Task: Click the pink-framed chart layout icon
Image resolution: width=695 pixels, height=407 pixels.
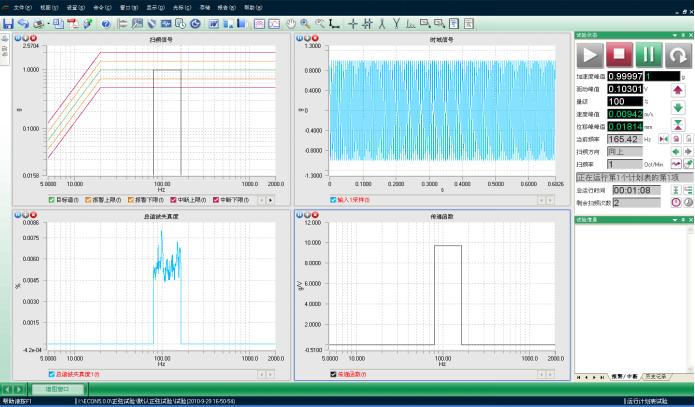Action: click(x=259, y=23)
